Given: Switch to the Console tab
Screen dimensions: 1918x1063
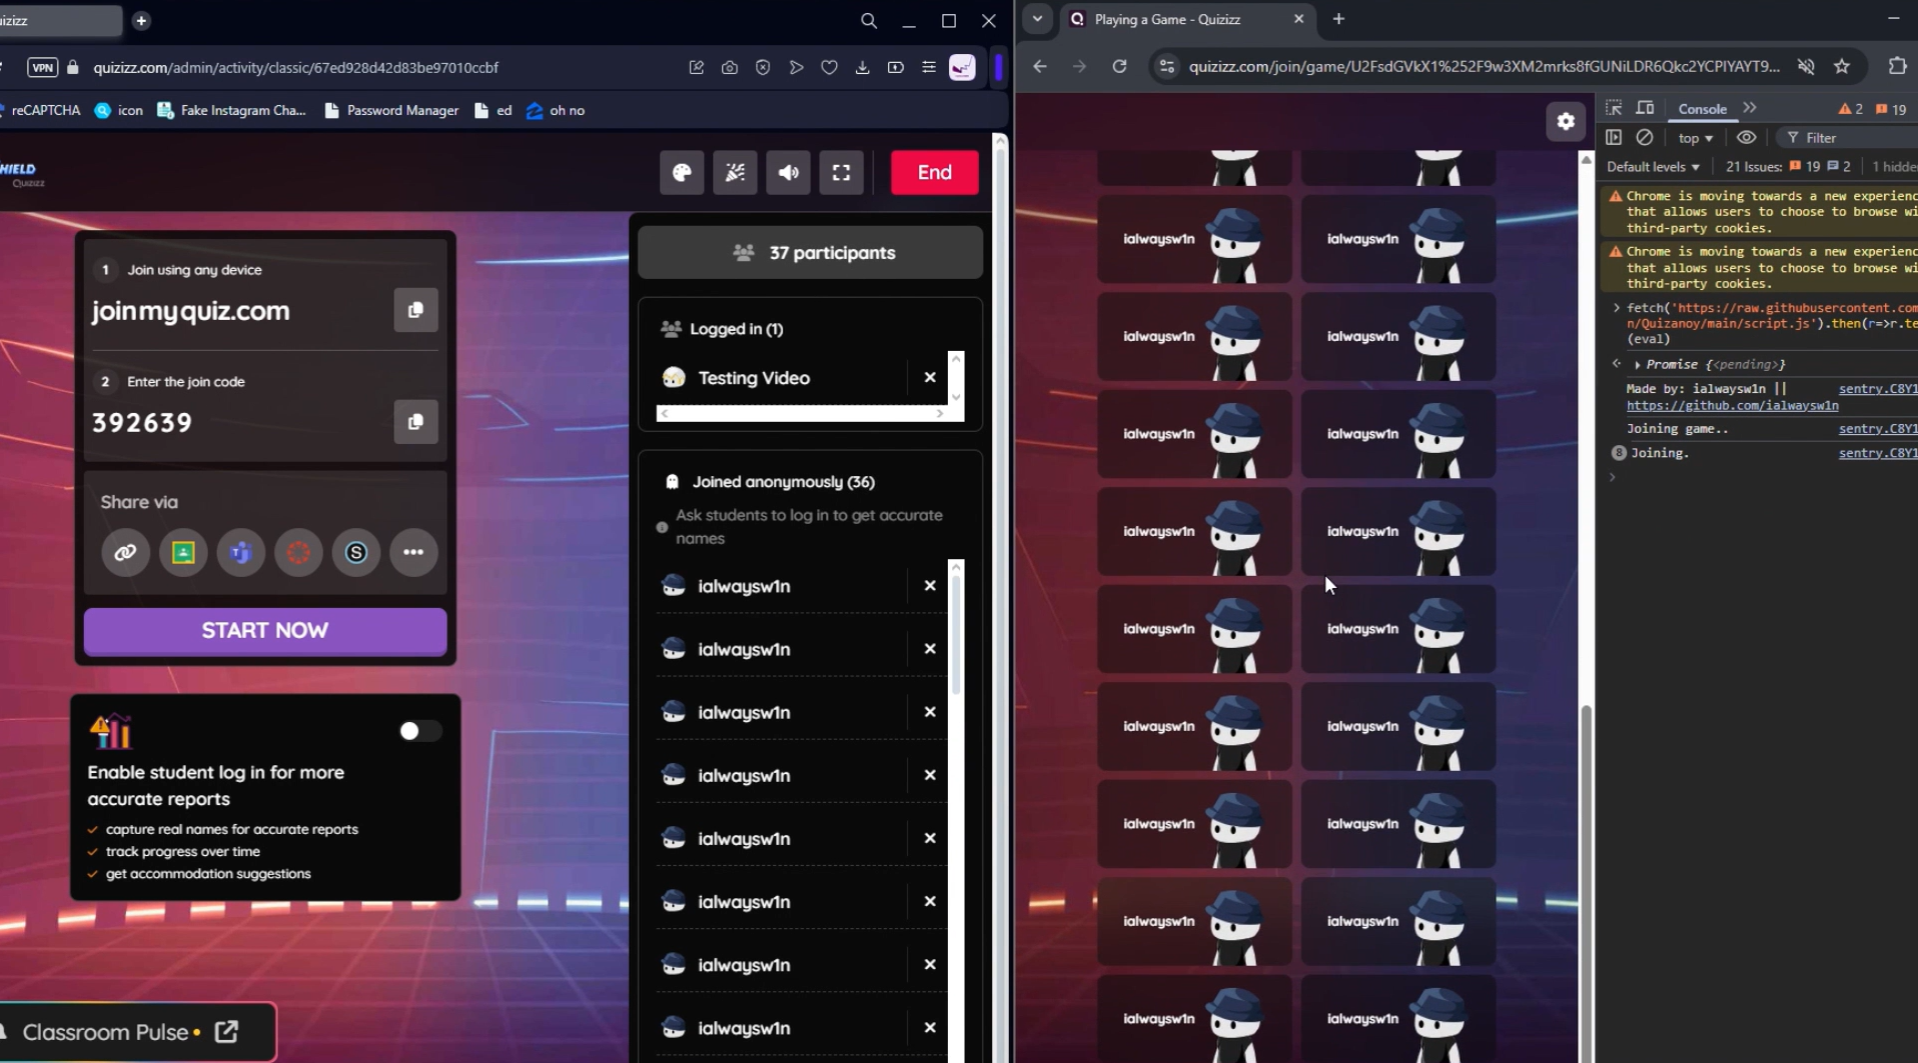Looking at the screenshot, I should pos(1703,108).
